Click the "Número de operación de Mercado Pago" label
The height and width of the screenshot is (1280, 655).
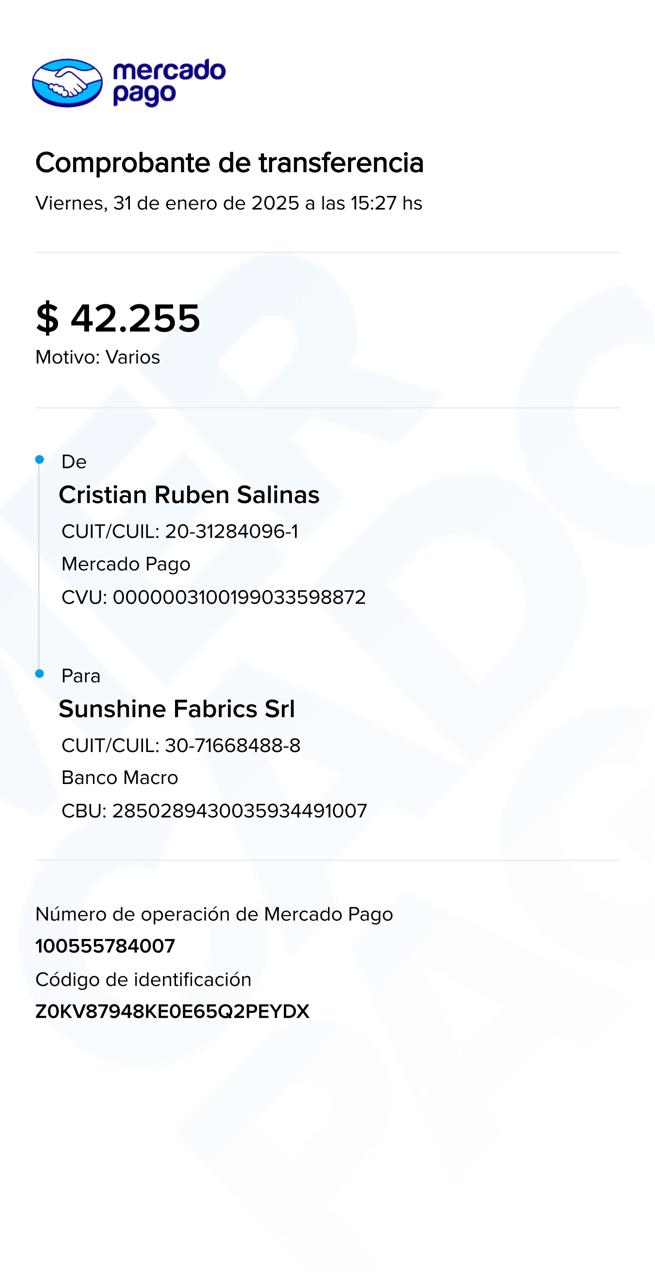point(214,914)
